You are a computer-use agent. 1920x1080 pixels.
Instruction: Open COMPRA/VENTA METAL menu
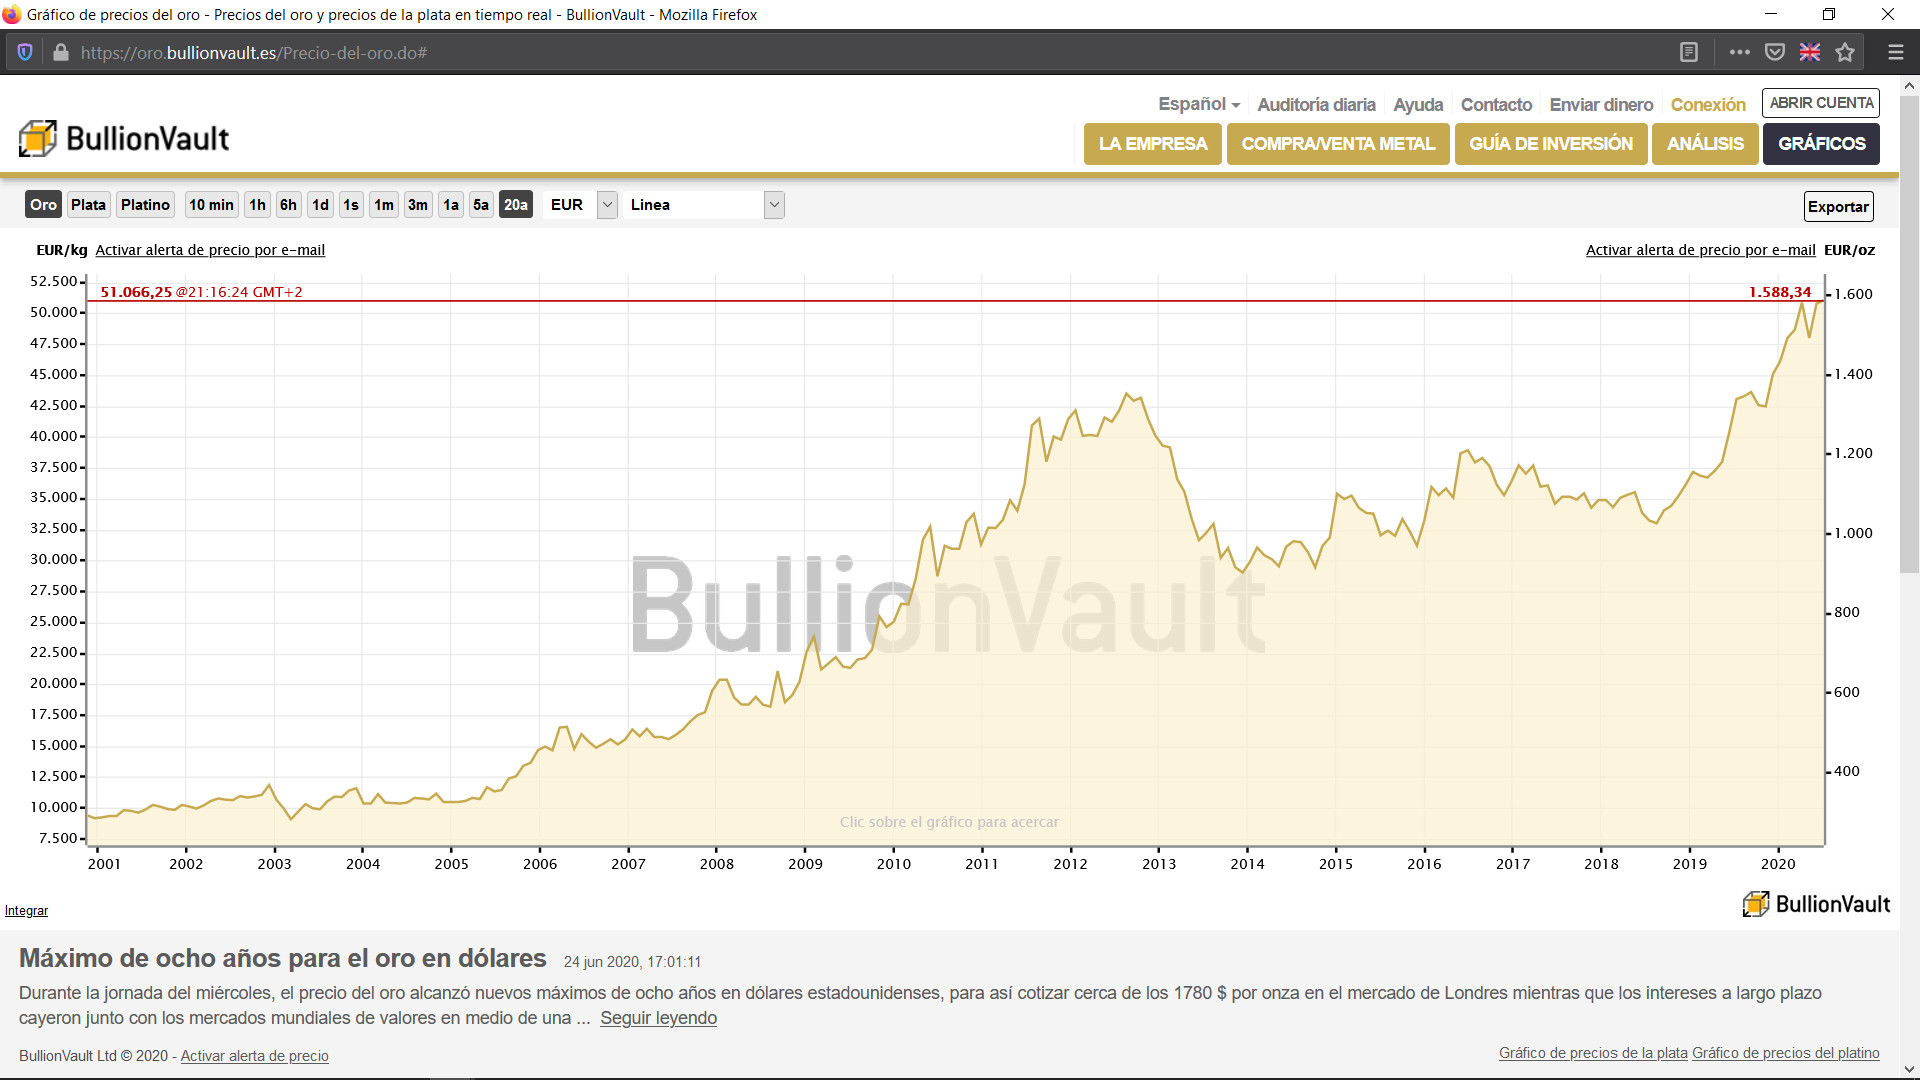point(1338,144)
